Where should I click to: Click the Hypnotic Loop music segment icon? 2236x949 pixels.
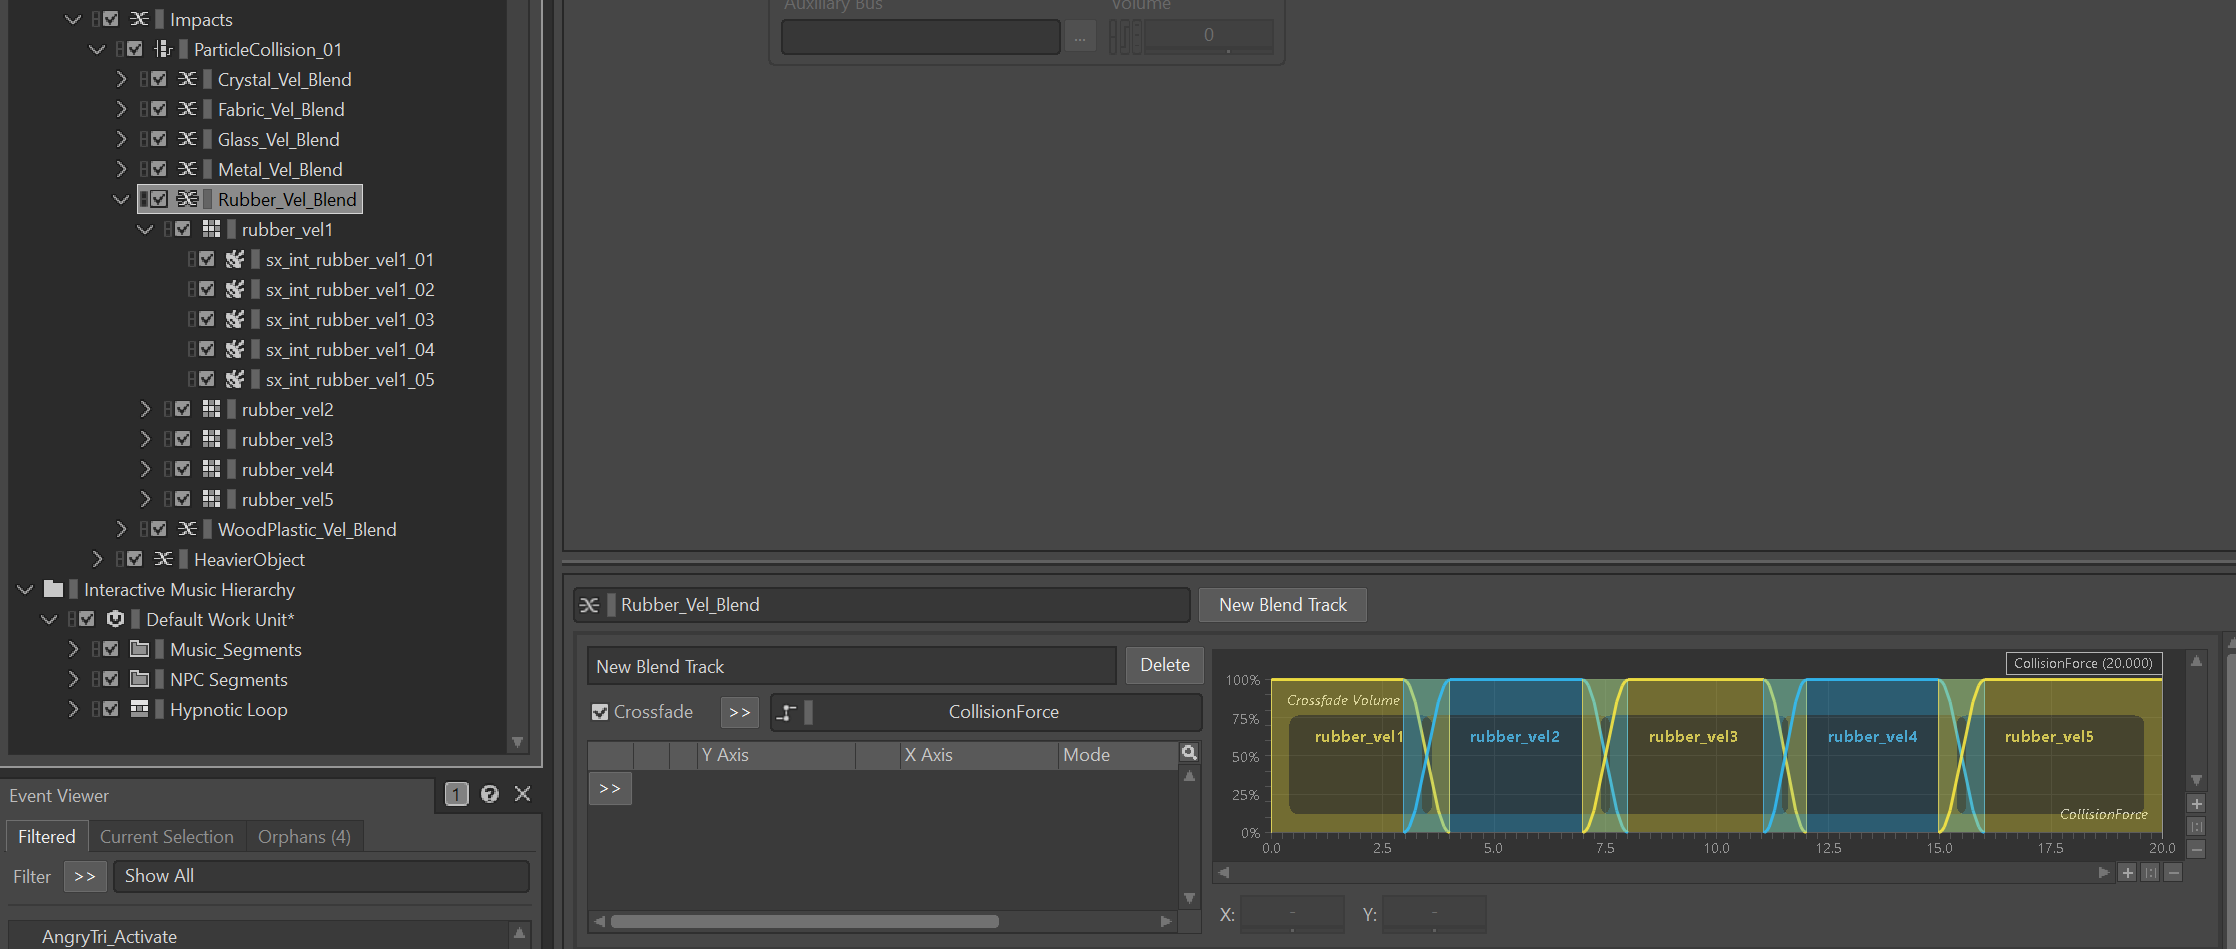[x=139, y=709]
